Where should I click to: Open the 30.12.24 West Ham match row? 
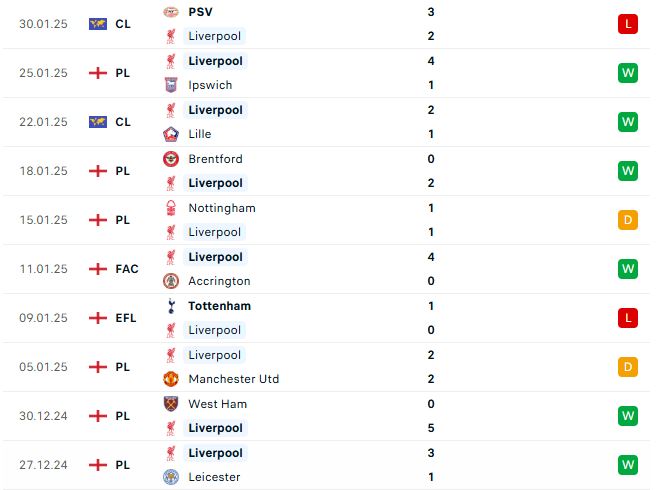tap(326, 416)
